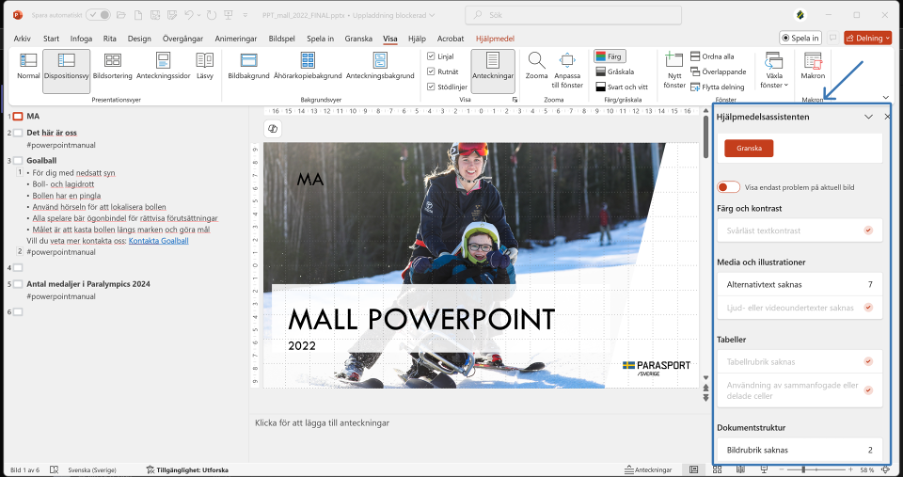Select Färg color mode
This screenshot has width=904, height=478.
tap(609, 57)
